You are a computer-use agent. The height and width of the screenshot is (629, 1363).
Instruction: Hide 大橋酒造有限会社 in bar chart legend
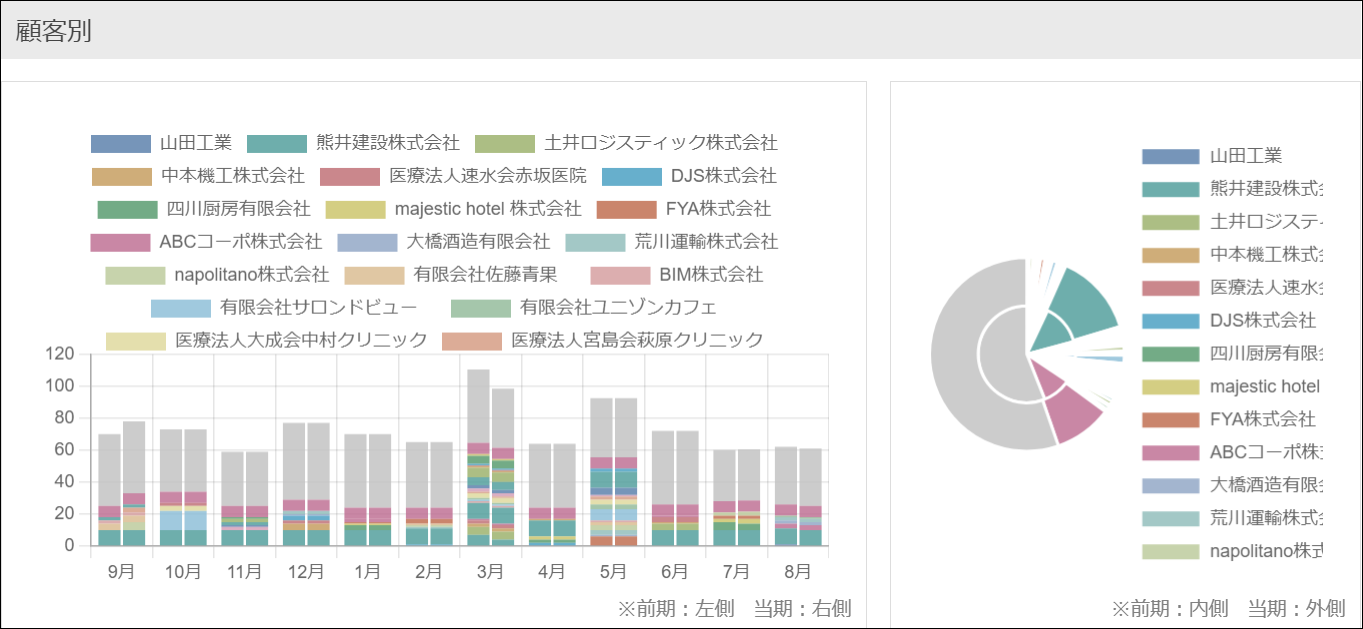(x=443, y=241)
